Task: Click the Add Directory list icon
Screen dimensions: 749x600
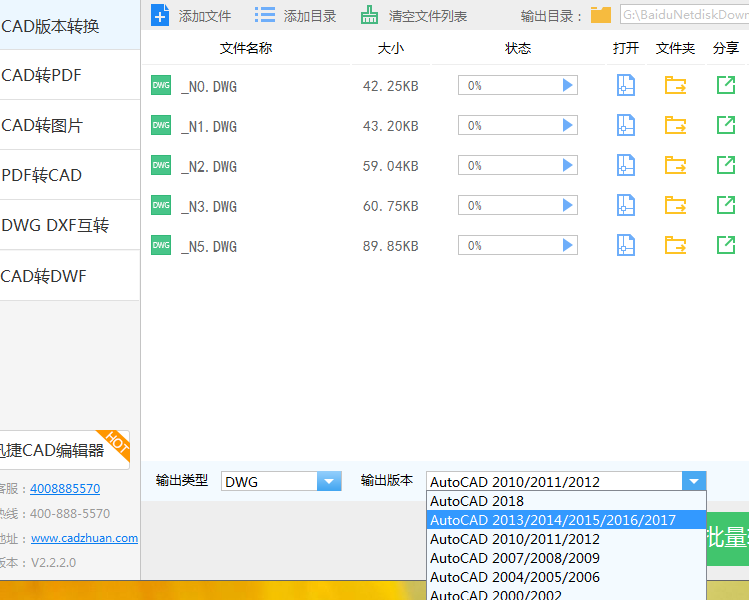Action: [x=265, y=15]
